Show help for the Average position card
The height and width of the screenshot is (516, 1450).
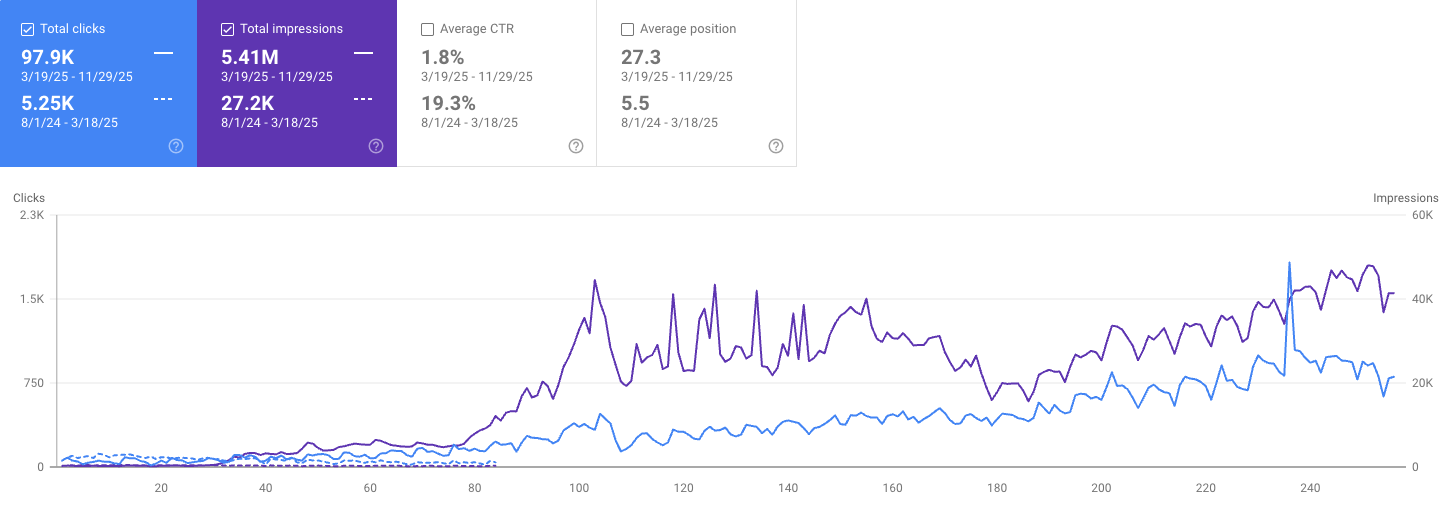click(x=776, y=146)
